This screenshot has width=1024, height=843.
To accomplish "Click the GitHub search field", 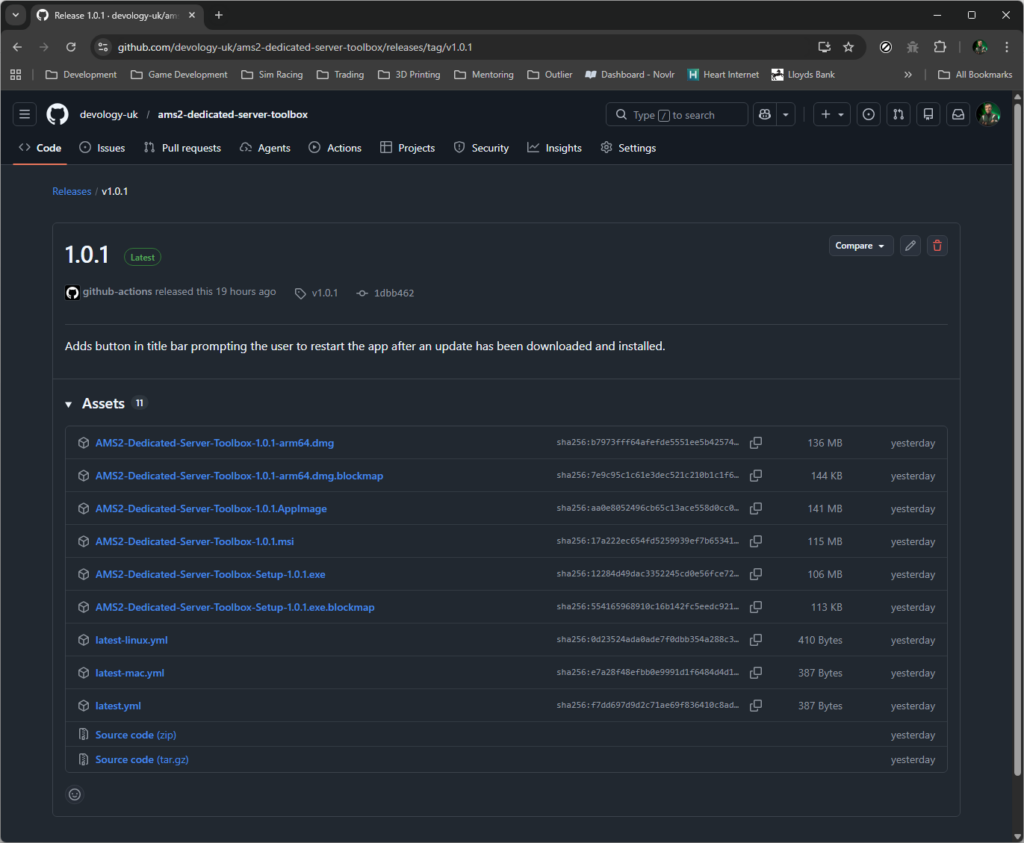I will (x=676, y=115).
